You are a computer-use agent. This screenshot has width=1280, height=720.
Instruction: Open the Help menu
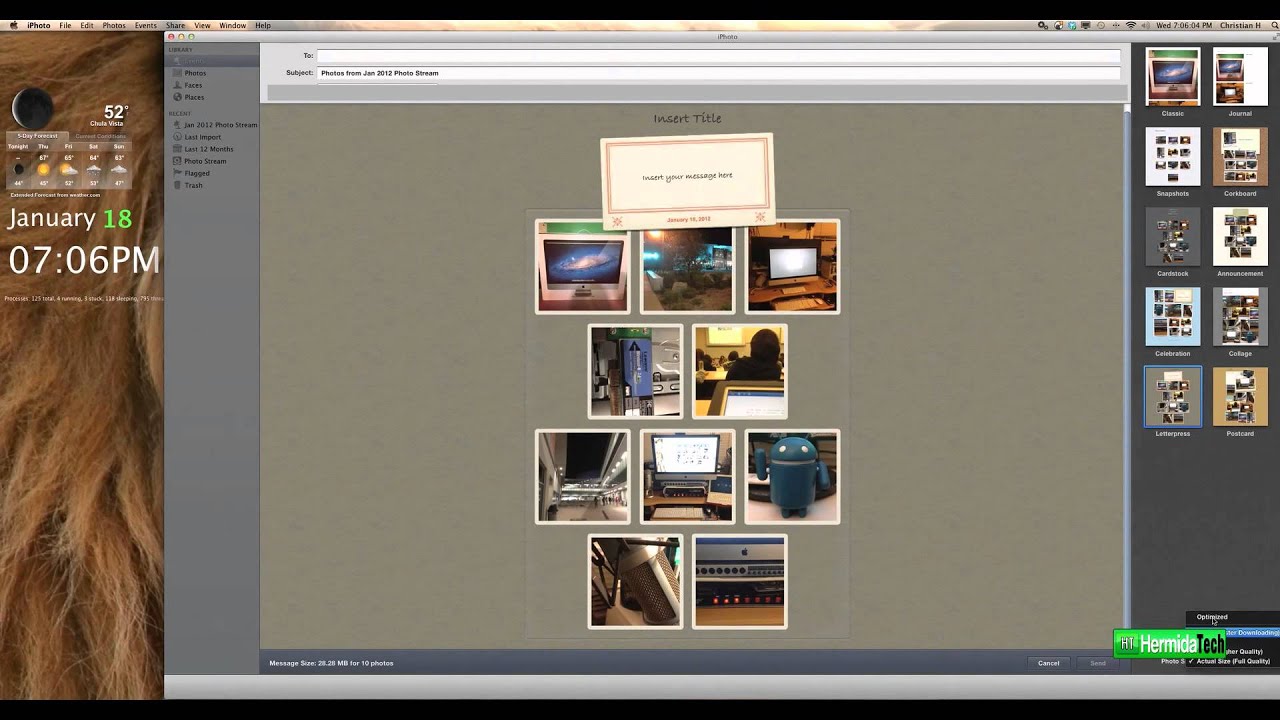click(x=263, y=25)
